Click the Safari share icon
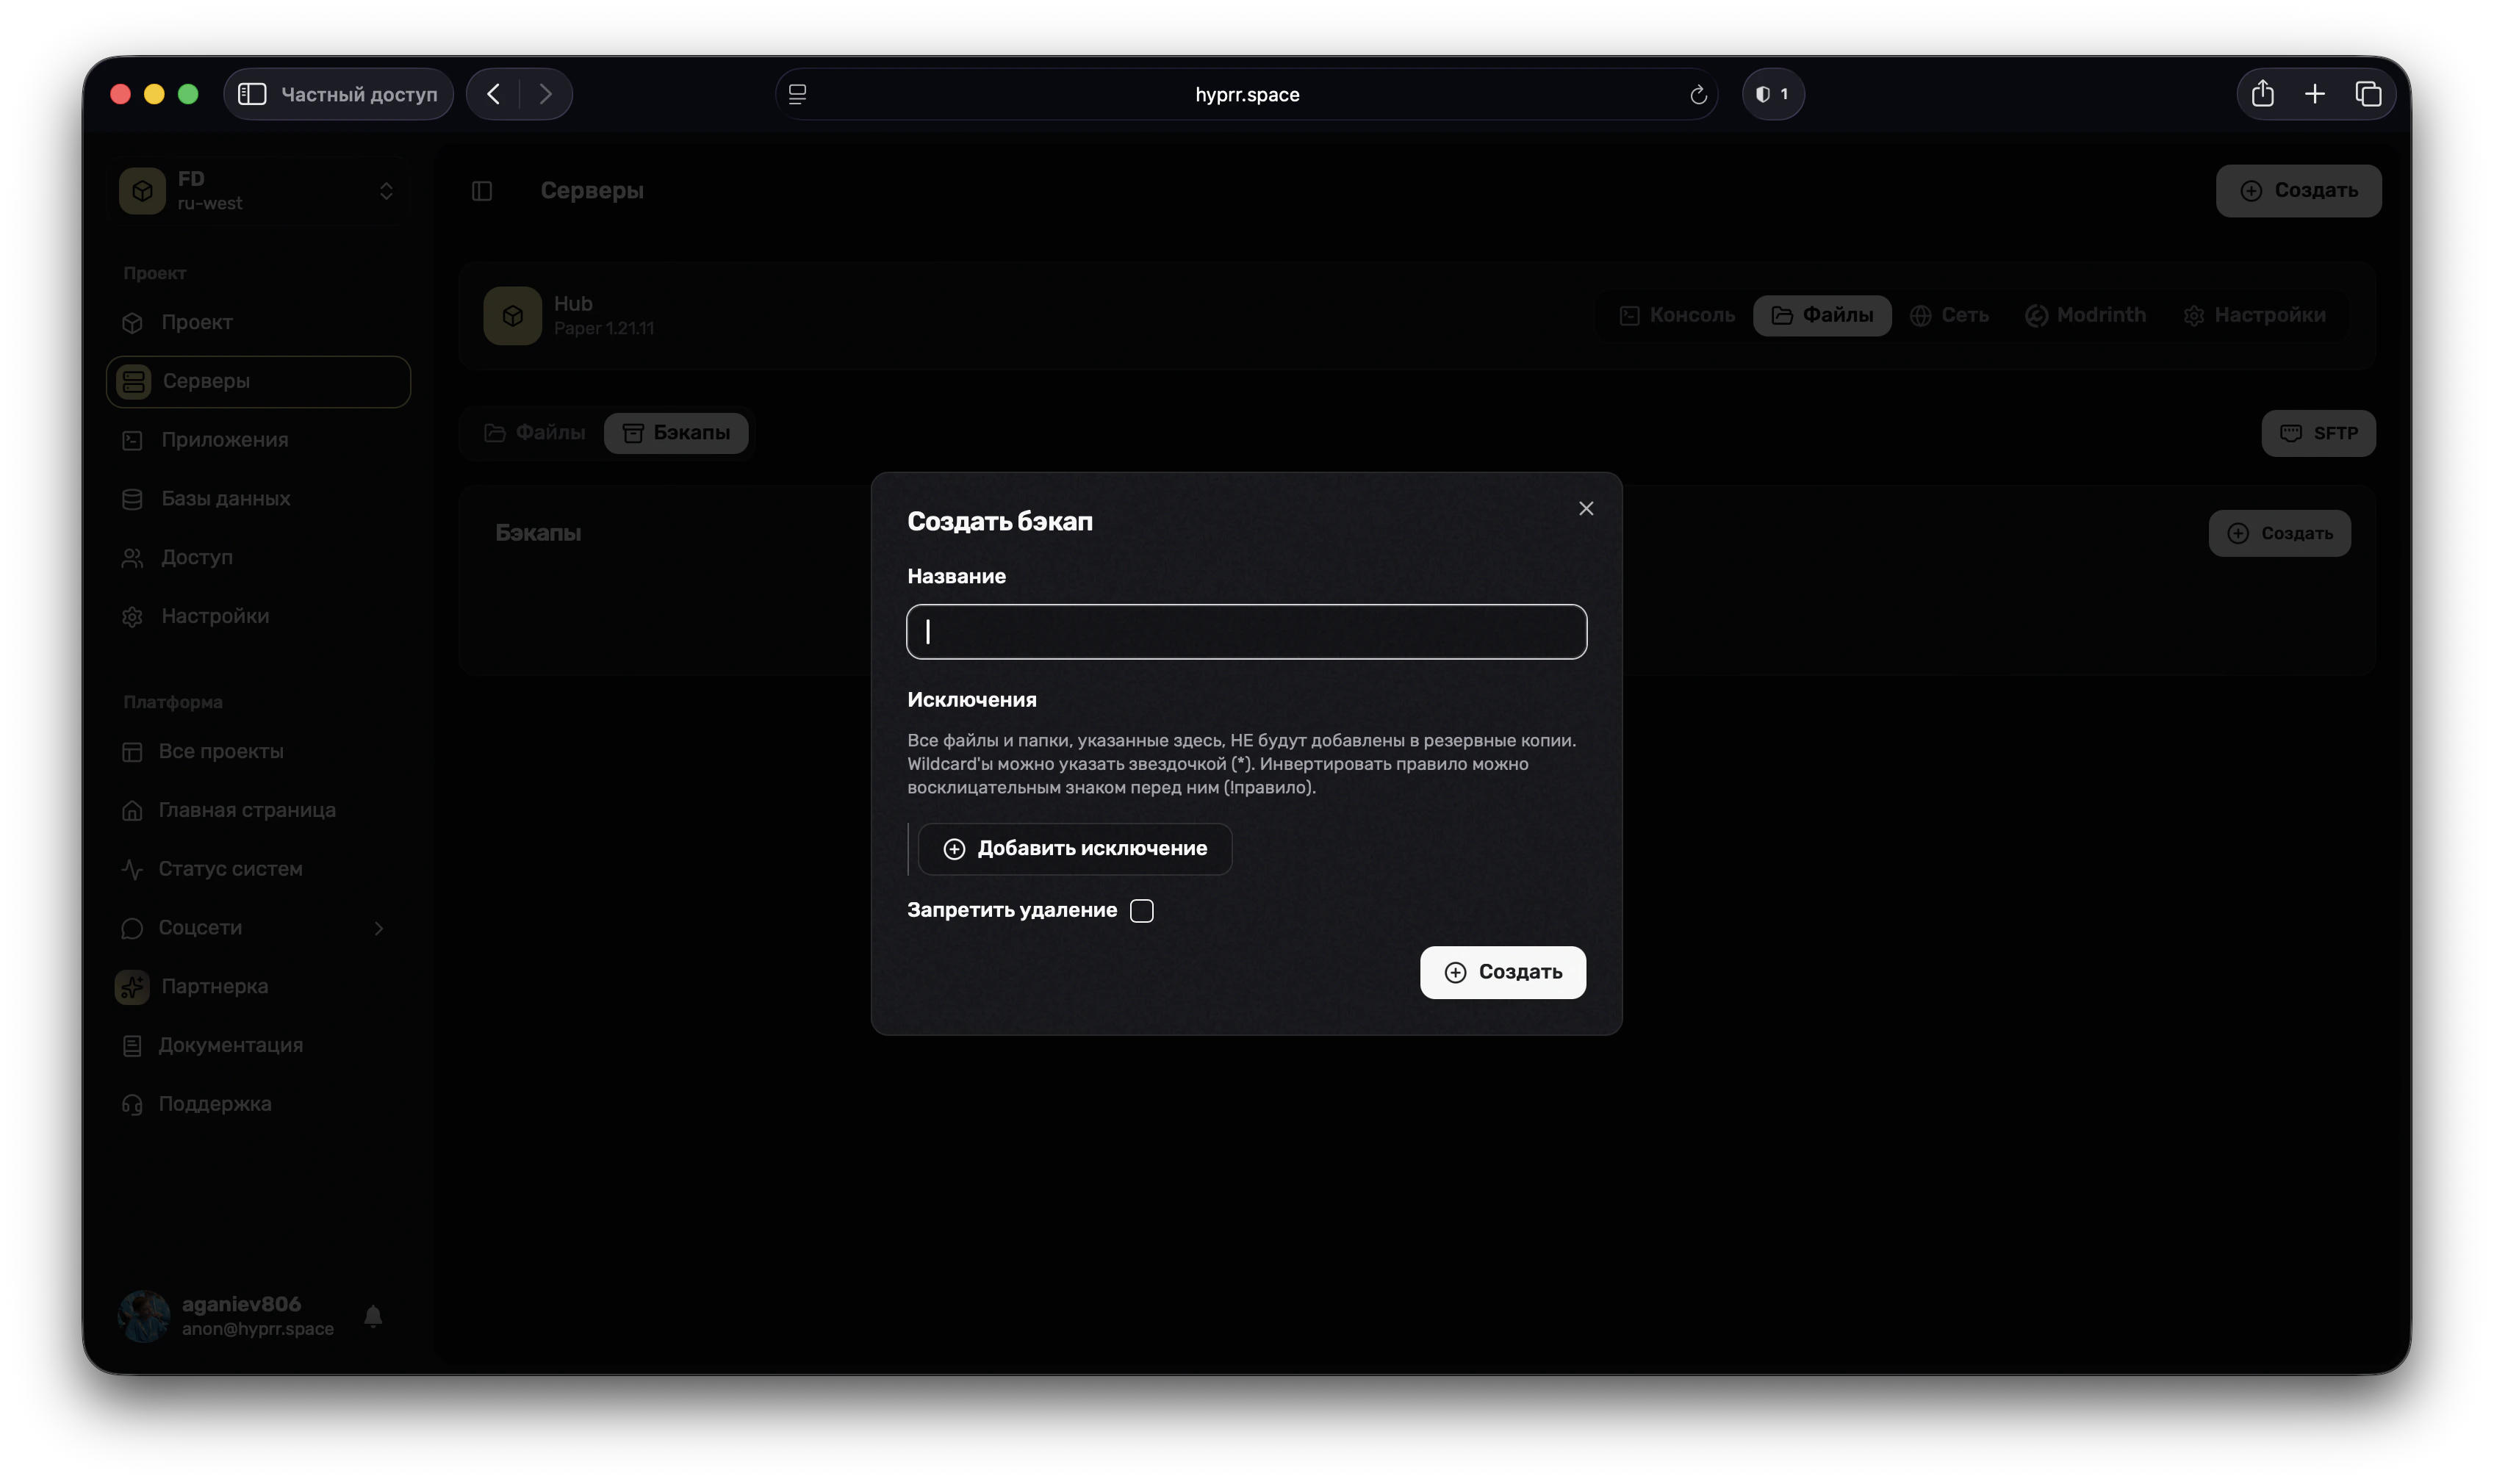This screenshot has width=2494, height=1484. click(x=2262, y=94)
